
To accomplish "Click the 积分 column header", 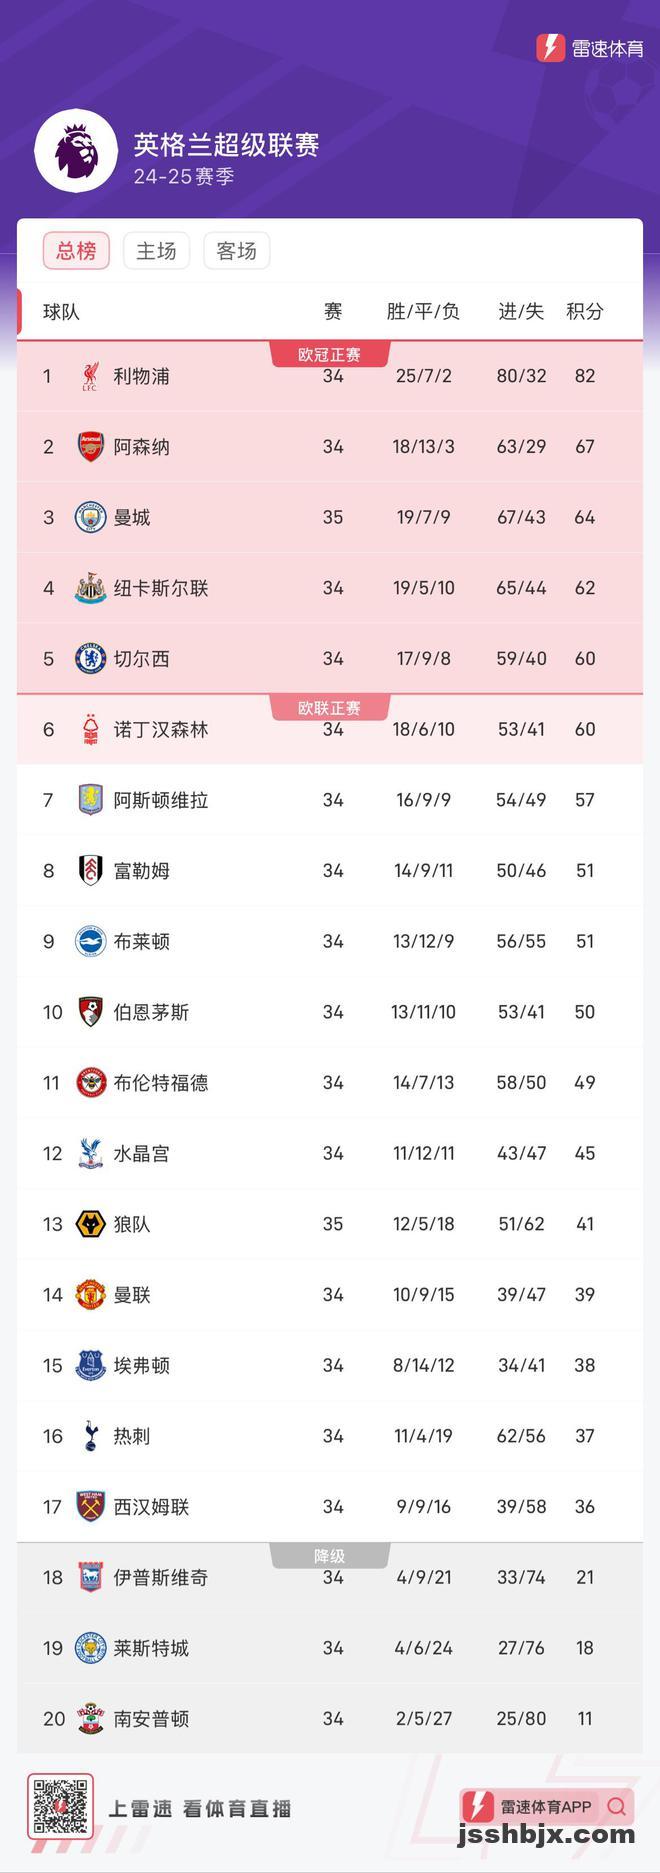I will [x=585, y=312].
